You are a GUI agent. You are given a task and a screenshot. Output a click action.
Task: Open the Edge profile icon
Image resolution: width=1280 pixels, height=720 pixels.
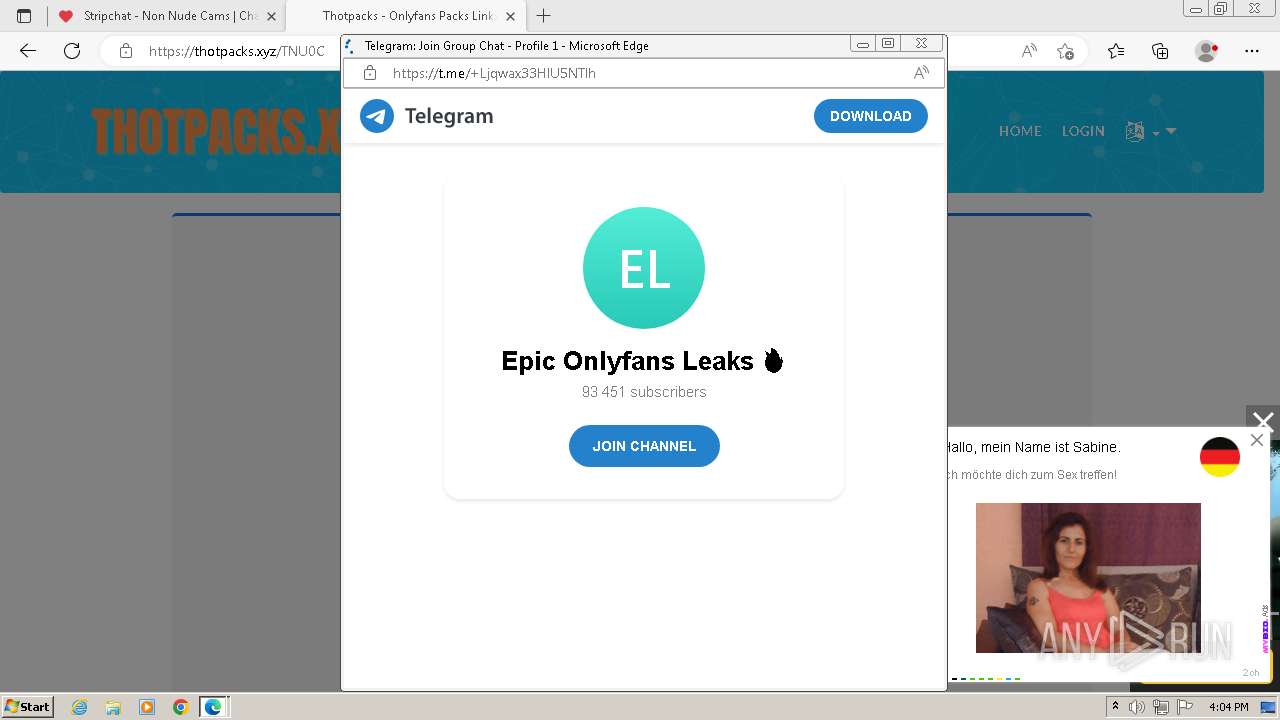(x=1207, y=51)
